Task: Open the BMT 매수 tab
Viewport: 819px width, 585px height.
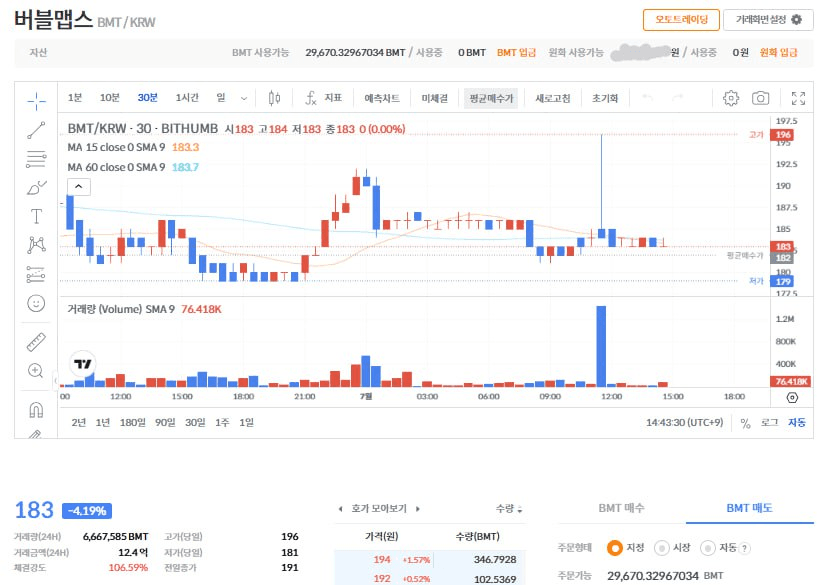Action: coord(622,508)
